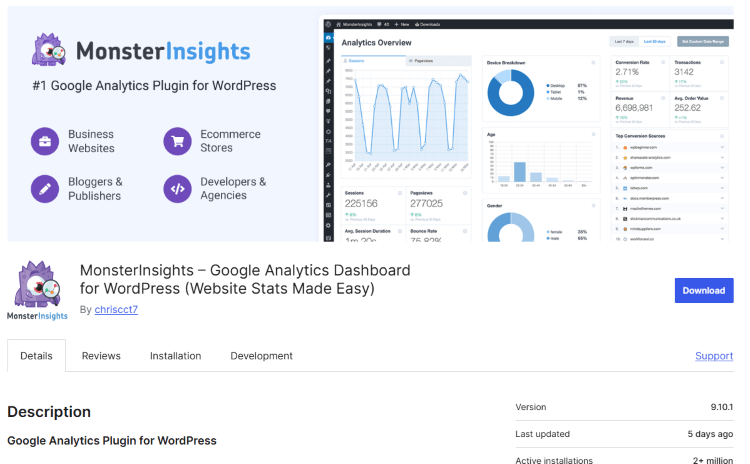The height and width of the screenshot is (464, 750).
Task: Click the 2.71% conversion rate value
Action: point(627,72)
